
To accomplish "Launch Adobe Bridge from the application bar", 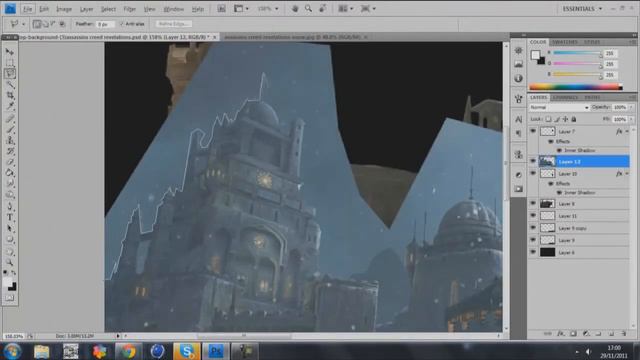I will 221,9.
